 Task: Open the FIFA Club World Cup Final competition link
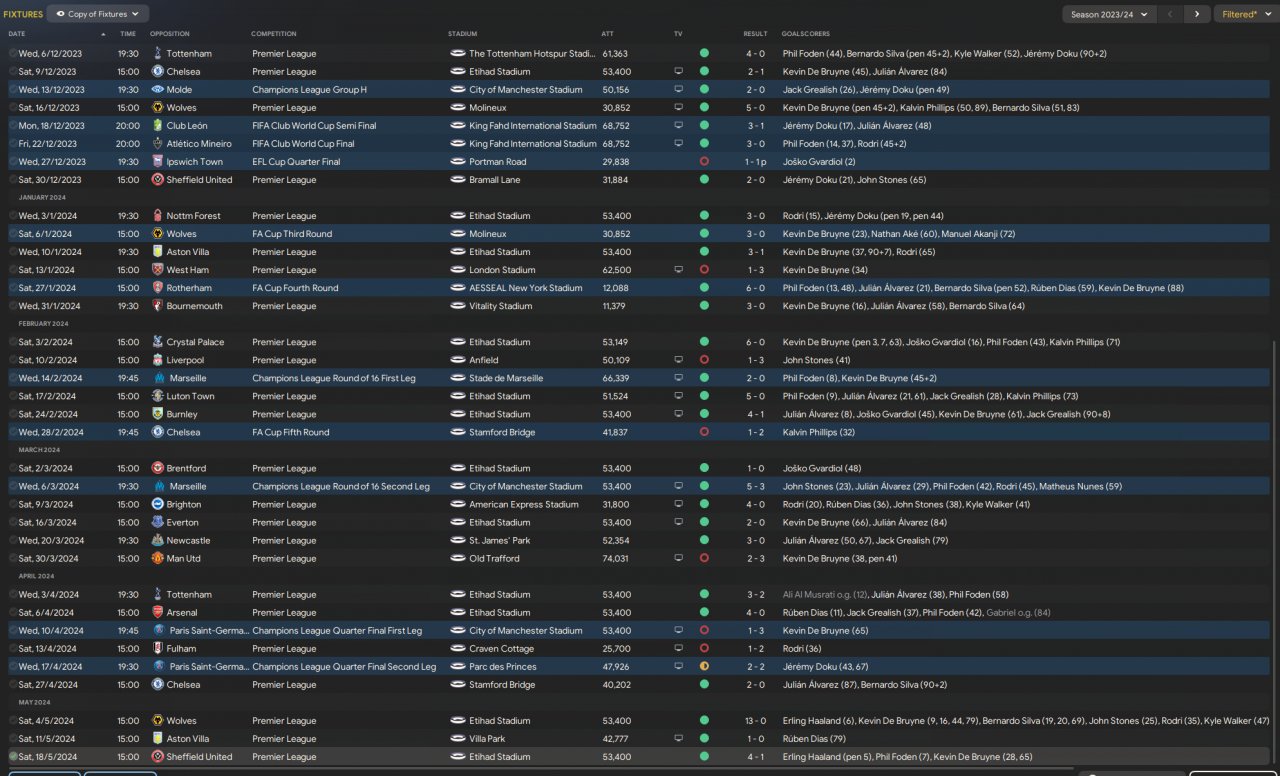point(303,144)
